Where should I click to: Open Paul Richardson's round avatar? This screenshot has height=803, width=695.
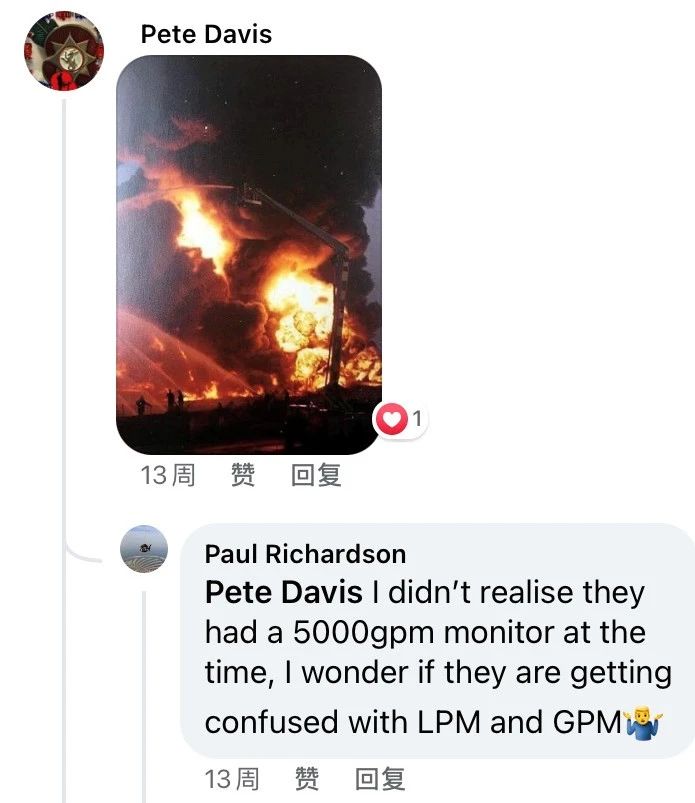point(144,549)
